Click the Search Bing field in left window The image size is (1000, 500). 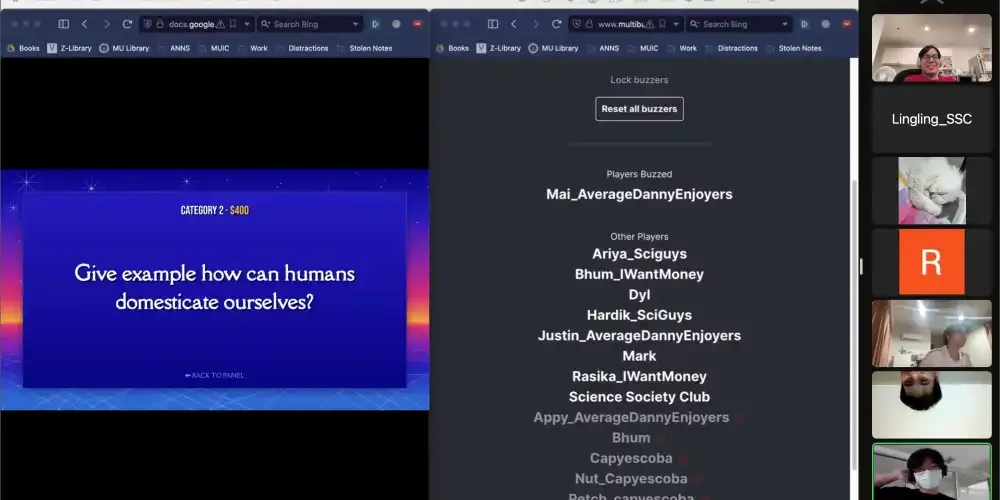(x=305, y=24)
